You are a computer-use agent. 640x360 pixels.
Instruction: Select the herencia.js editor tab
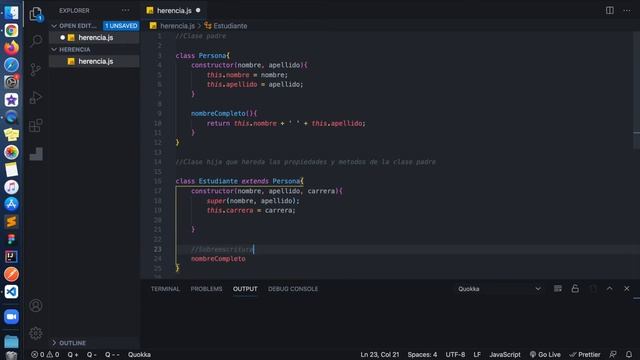point(174,10)
